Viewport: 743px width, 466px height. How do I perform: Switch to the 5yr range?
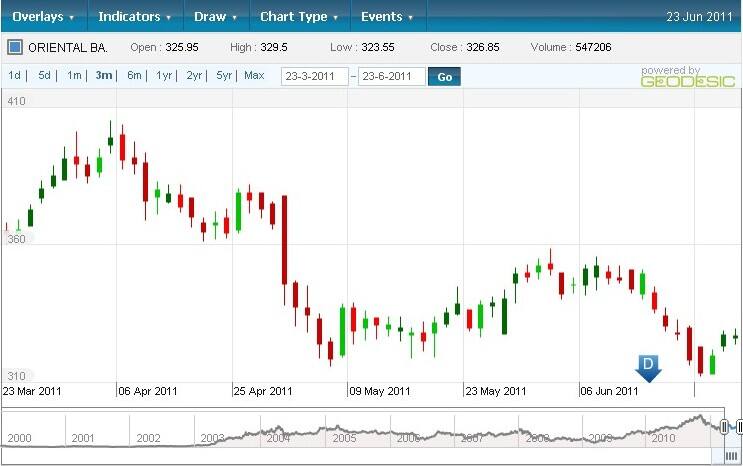point(224,76)
